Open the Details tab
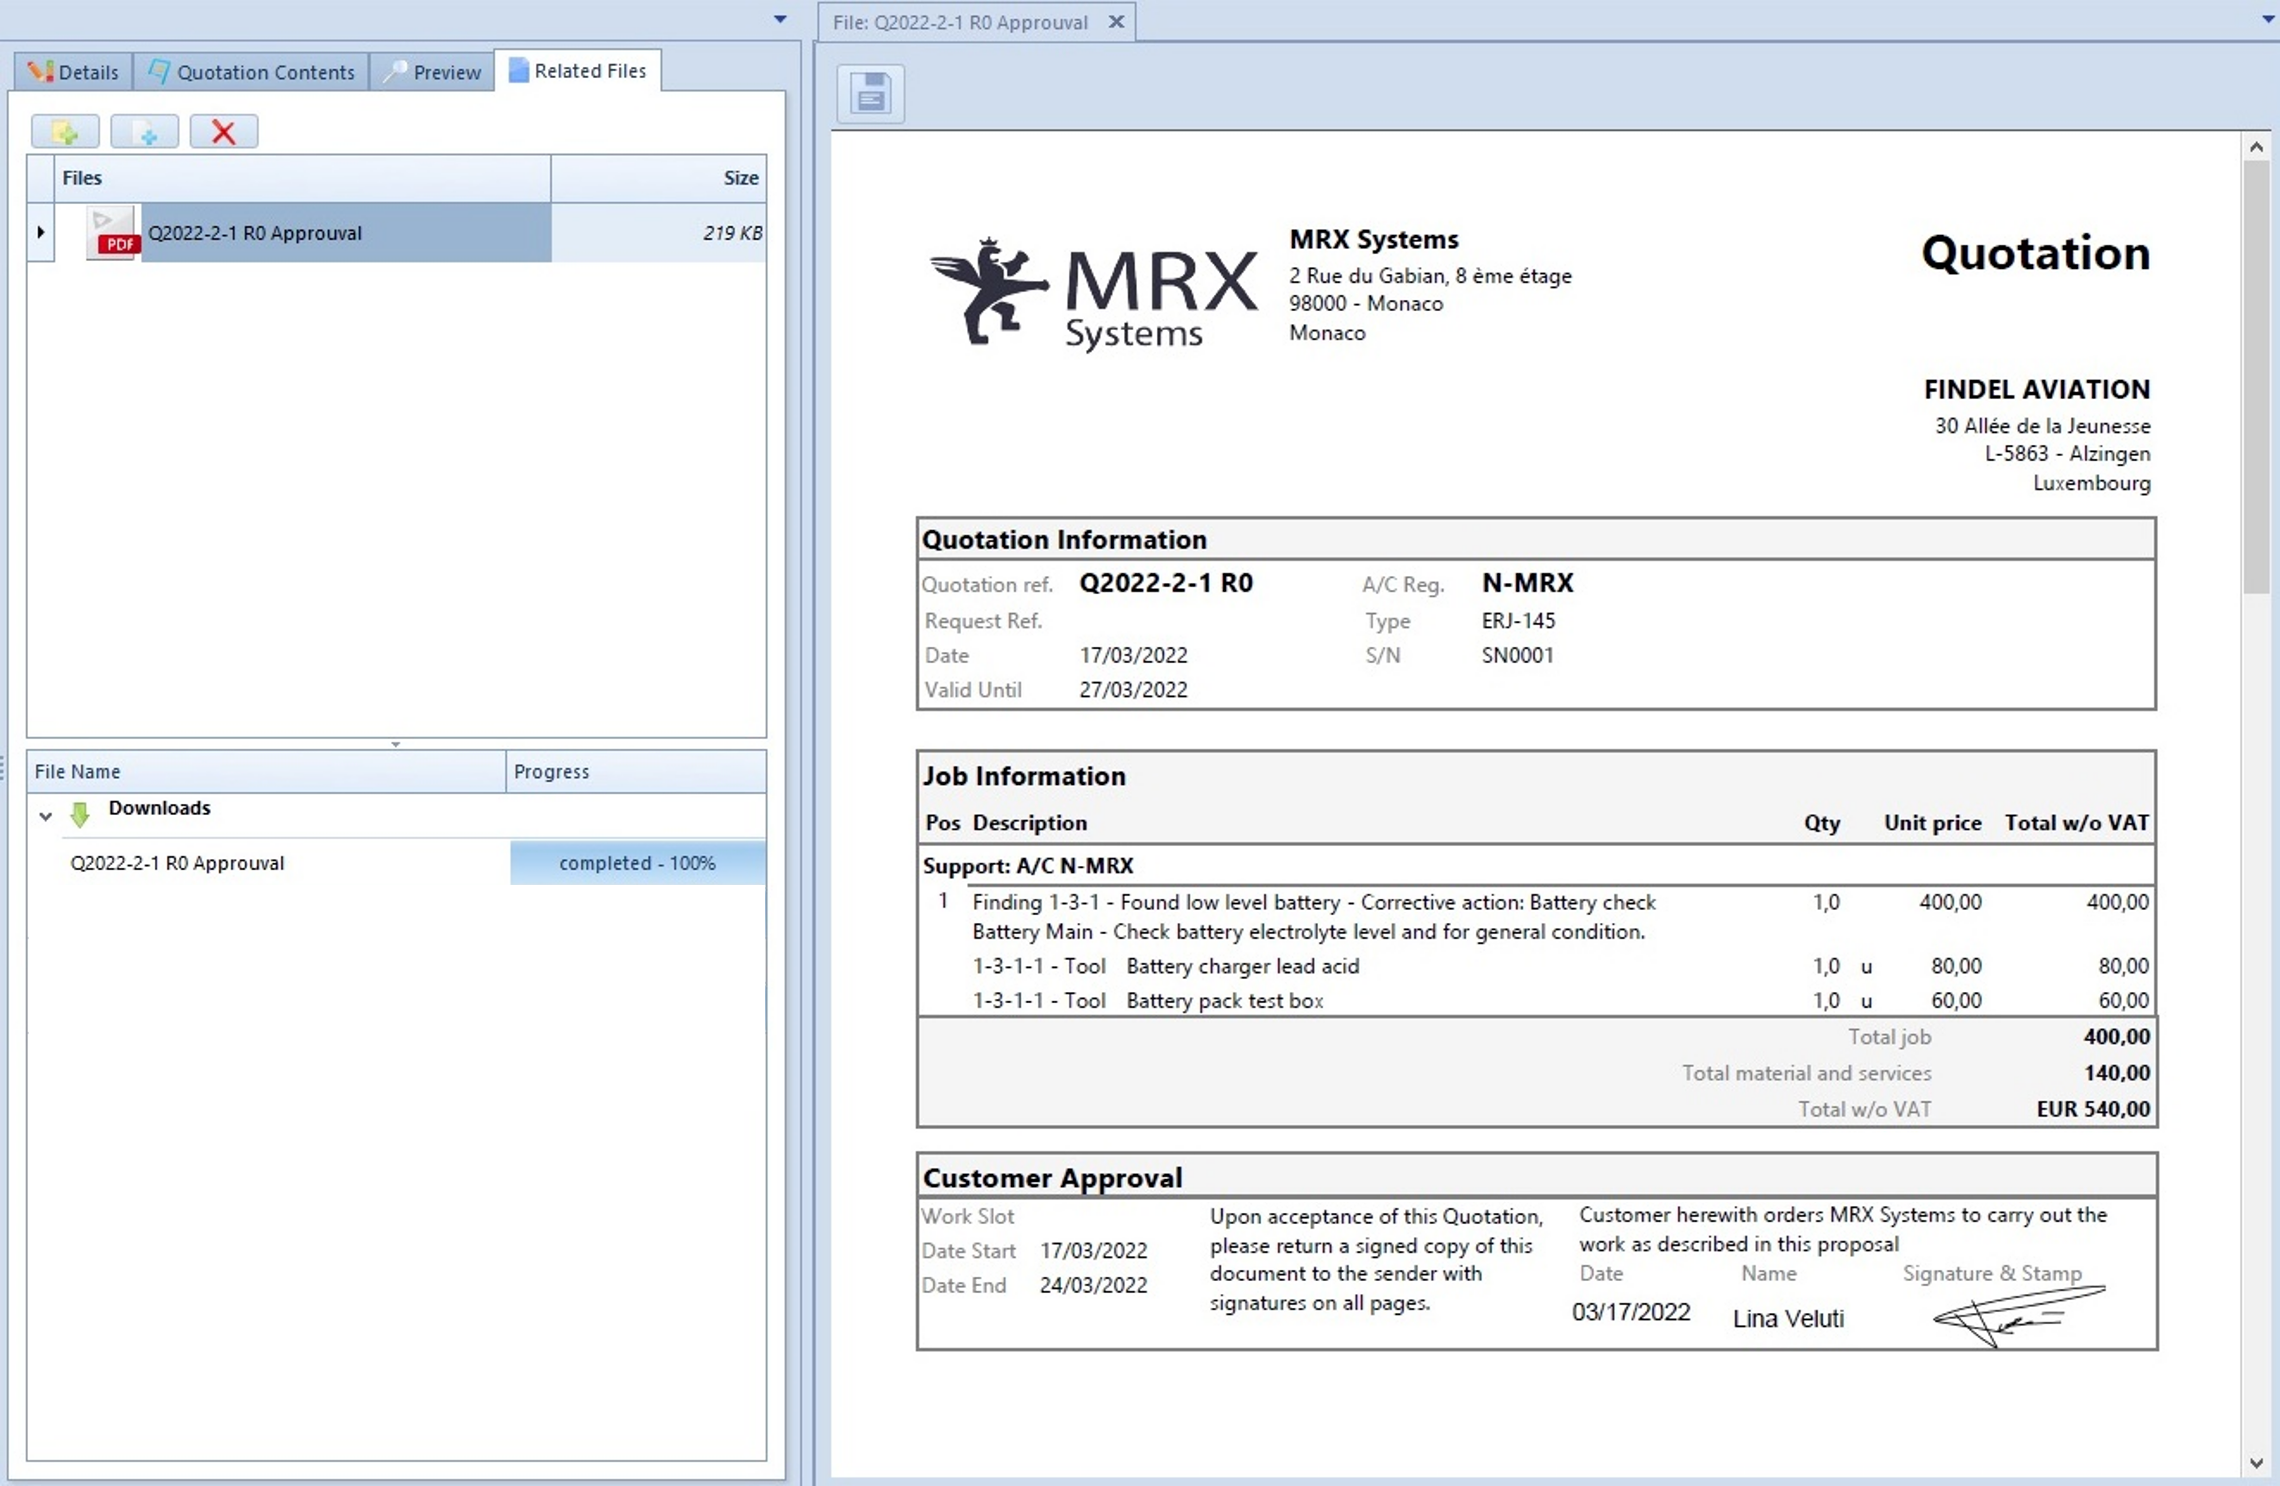2280x1486 pixels. pyautogui.click(x=73, y=72)
